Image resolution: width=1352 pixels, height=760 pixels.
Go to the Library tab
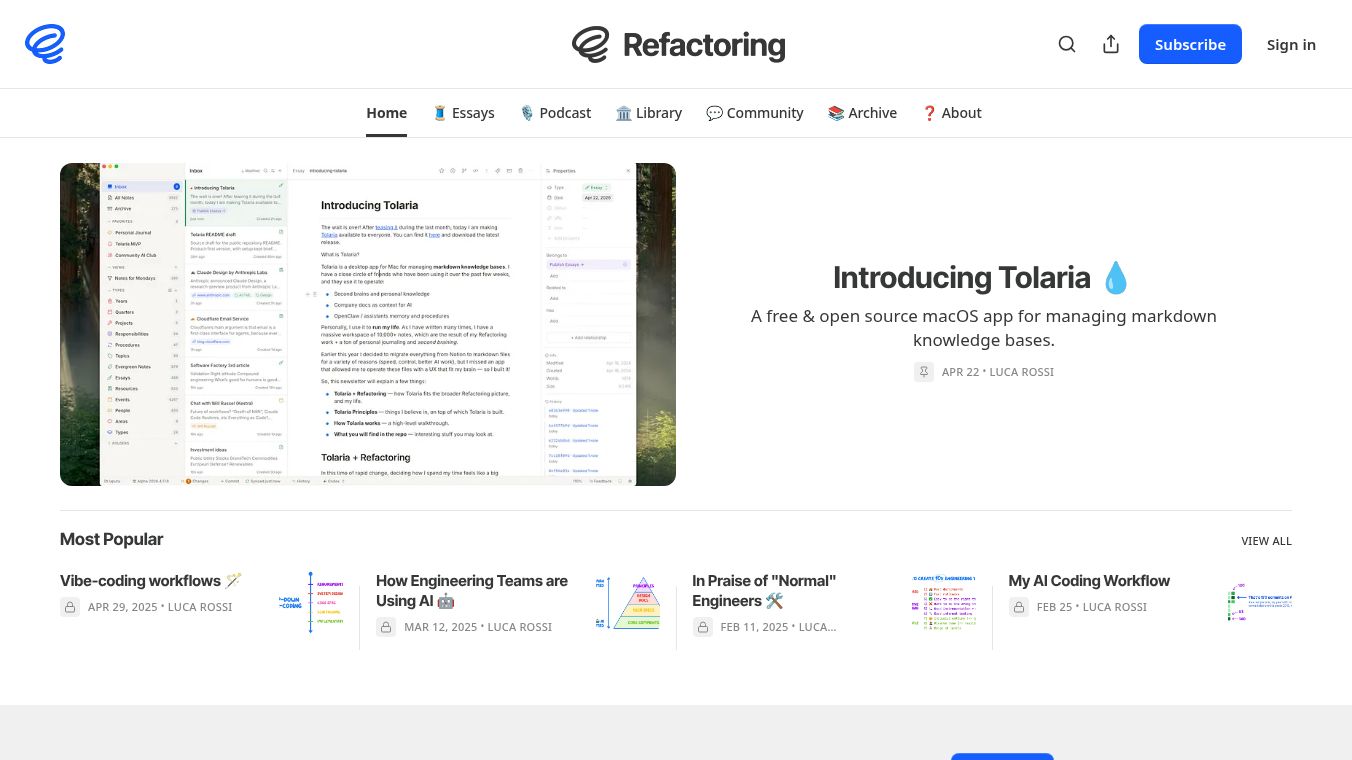[649, 113]
